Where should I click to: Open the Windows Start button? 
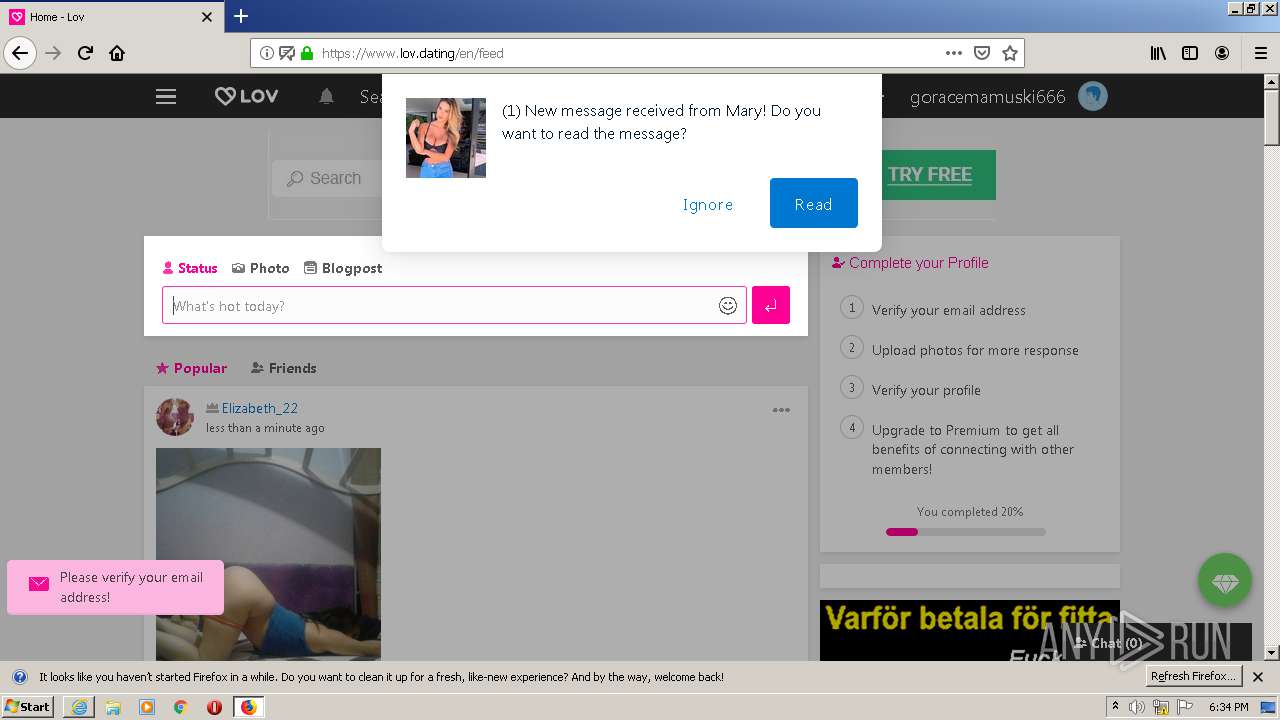tap(28, 706)
